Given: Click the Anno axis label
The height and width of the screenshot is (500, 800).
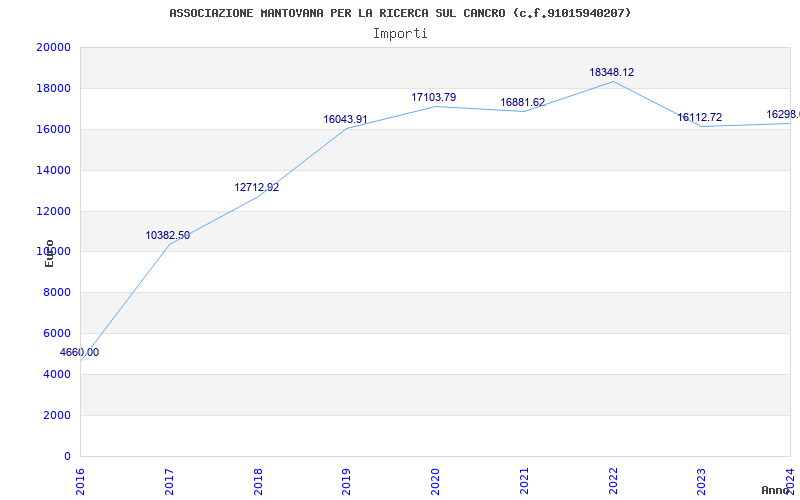Looking at the screenshot, I should coord(776,490).
